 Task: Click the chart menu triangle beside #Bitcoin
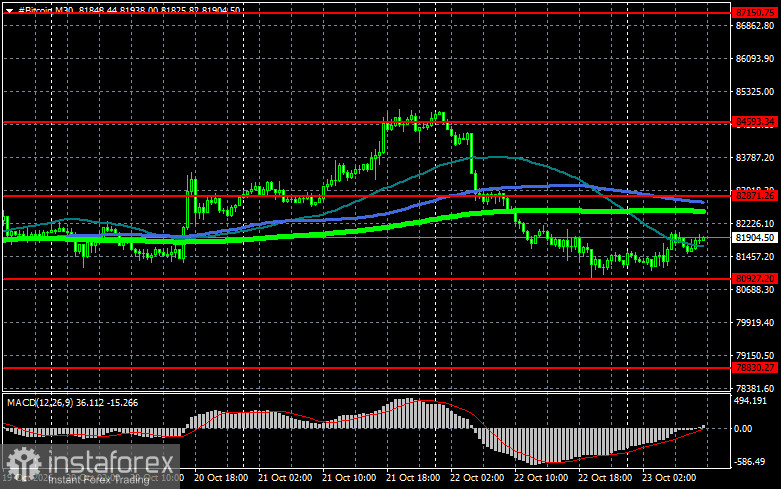(x=9, y=10)
